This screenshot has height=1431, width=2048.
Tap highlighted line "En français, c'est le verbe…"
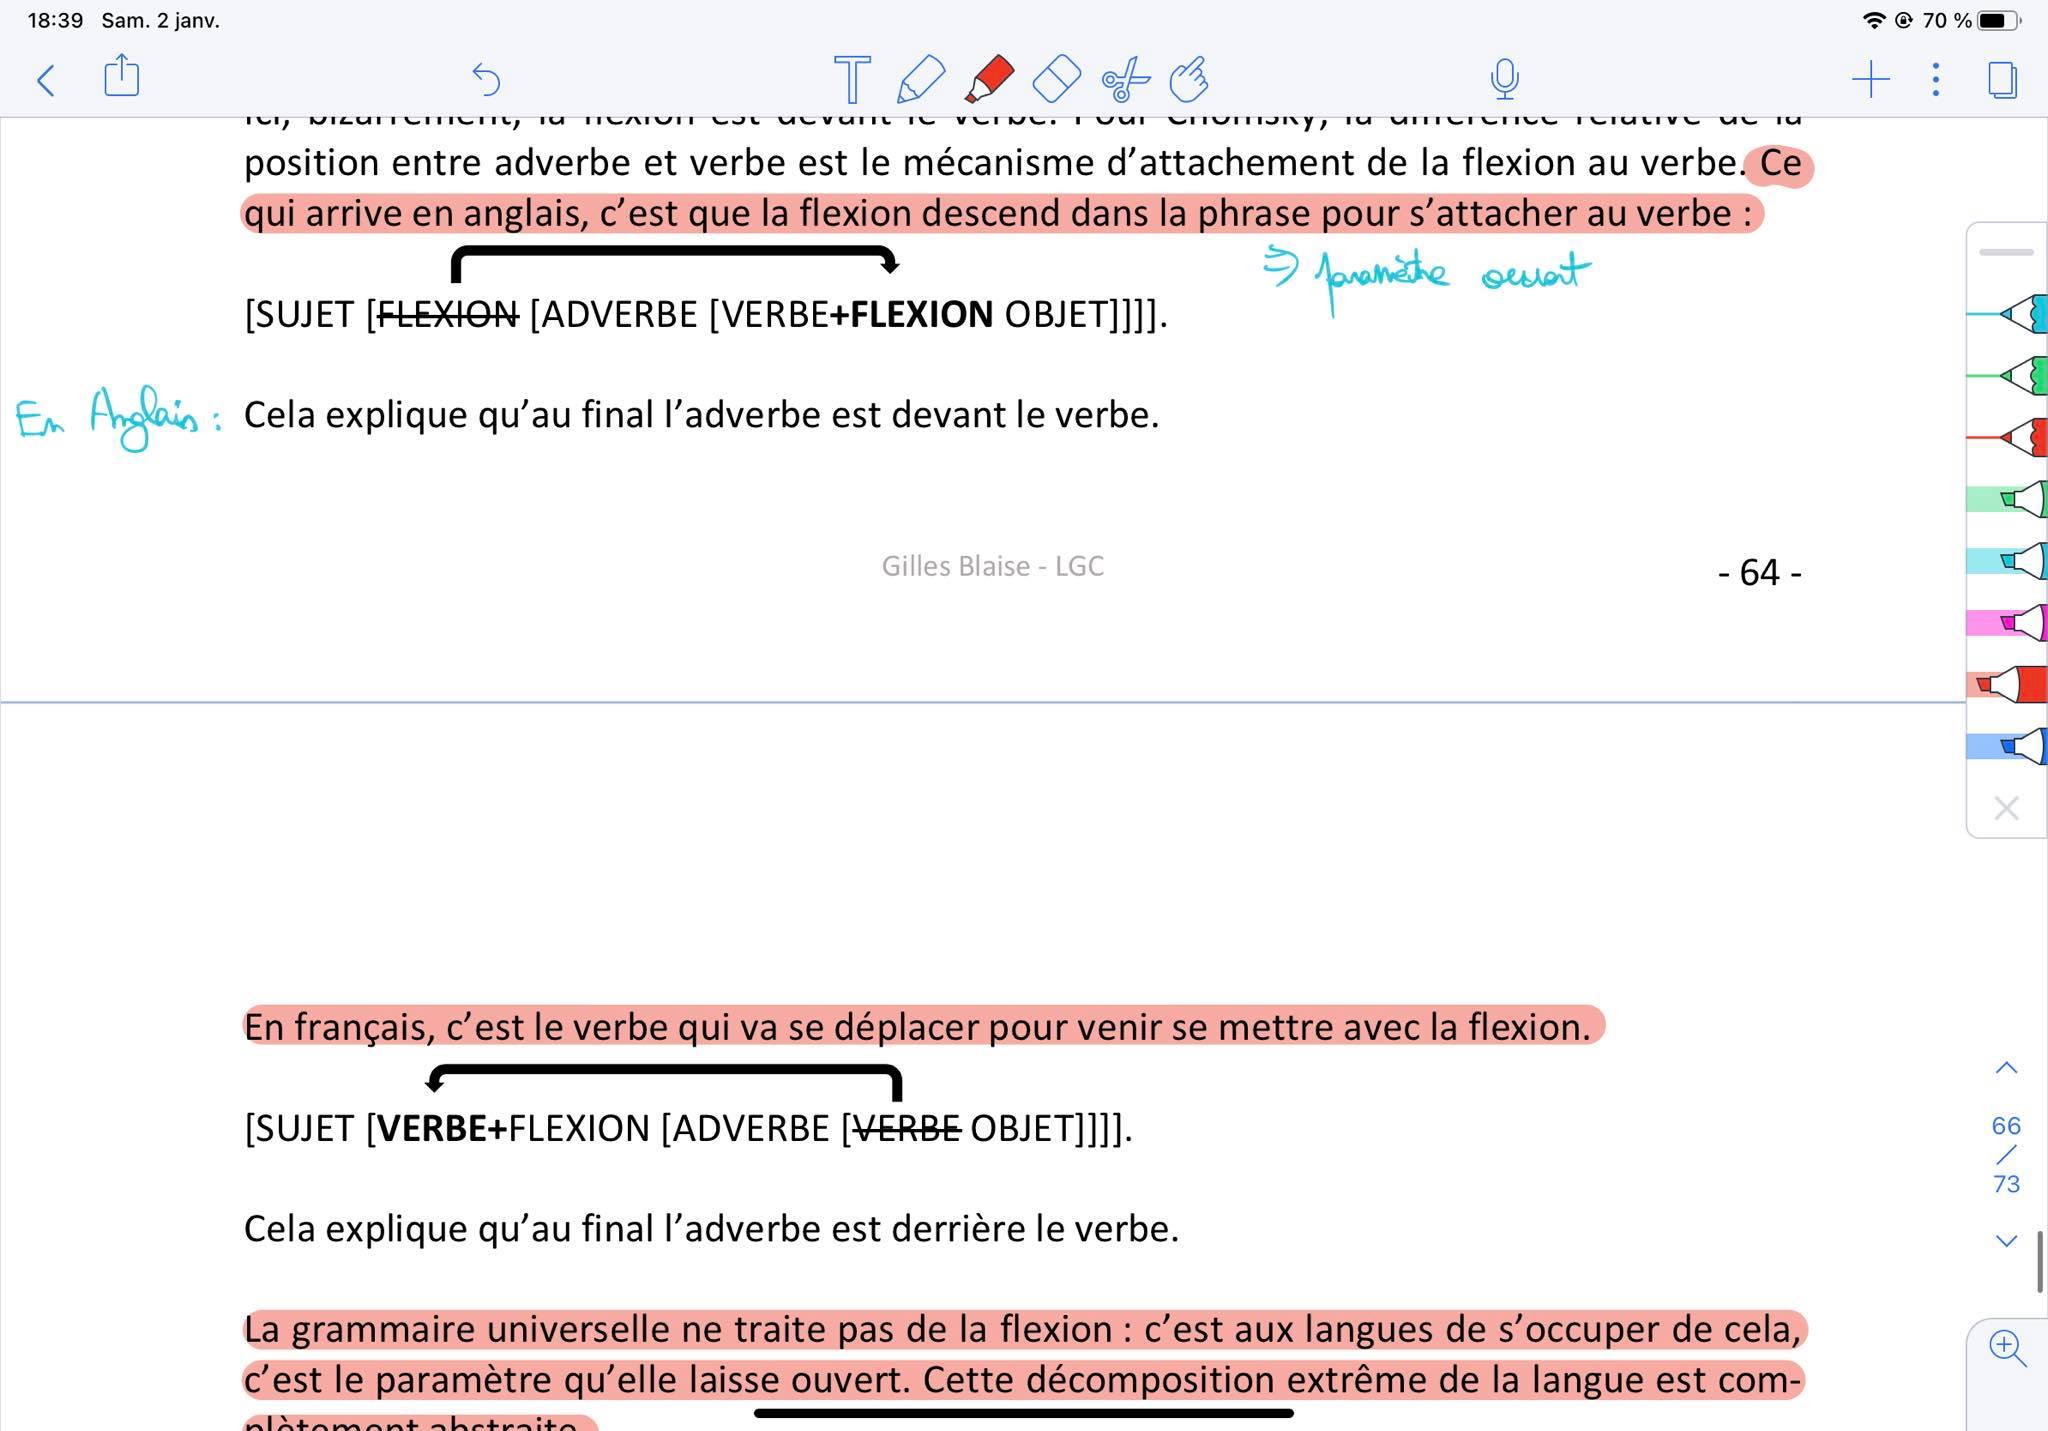click(923, 1027)
